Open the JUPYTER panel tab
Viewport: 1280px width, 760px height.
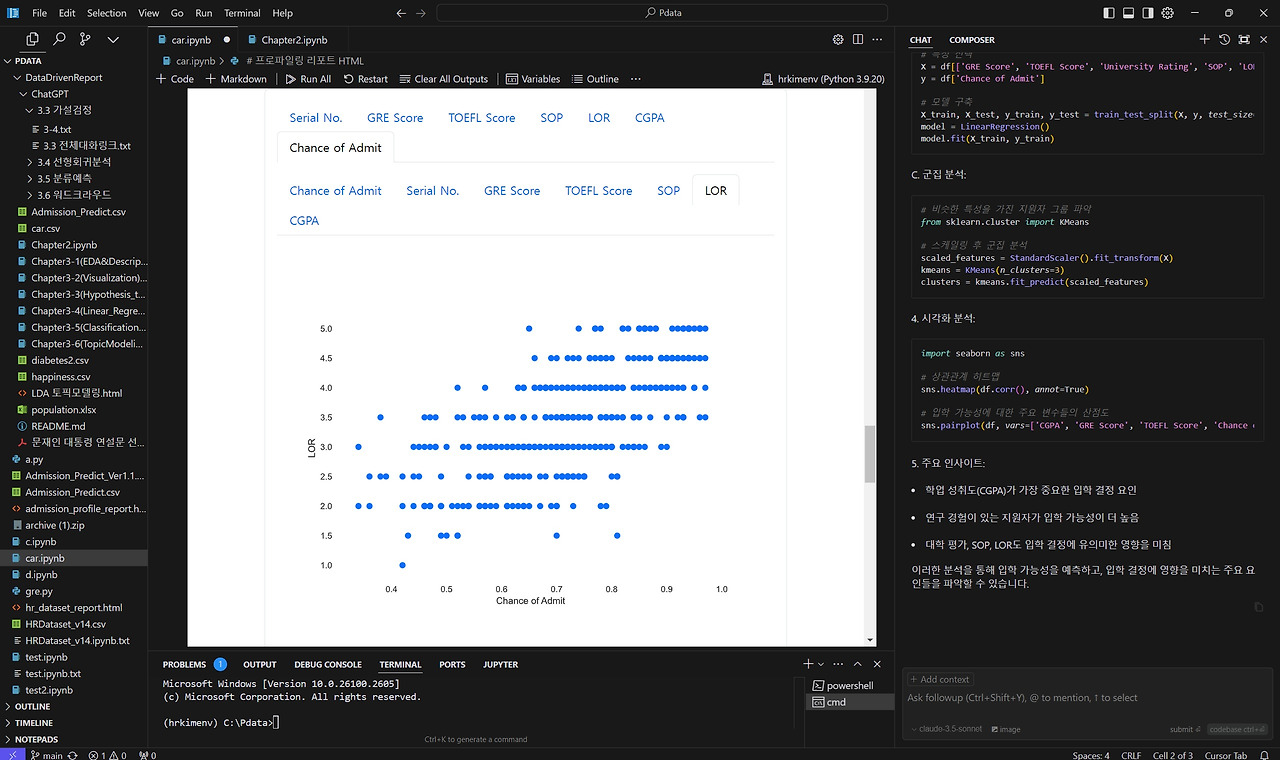[x=500, y=664]
